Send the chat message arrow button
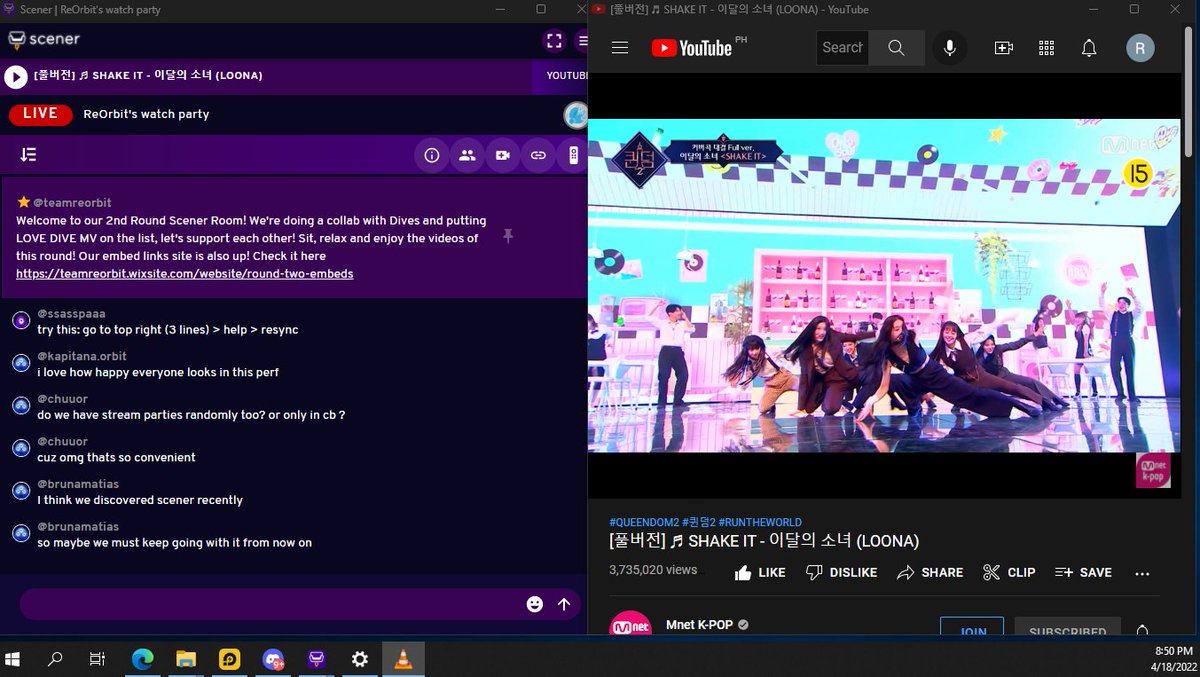This screenshot has width=1200, height=677. point(564,604)
